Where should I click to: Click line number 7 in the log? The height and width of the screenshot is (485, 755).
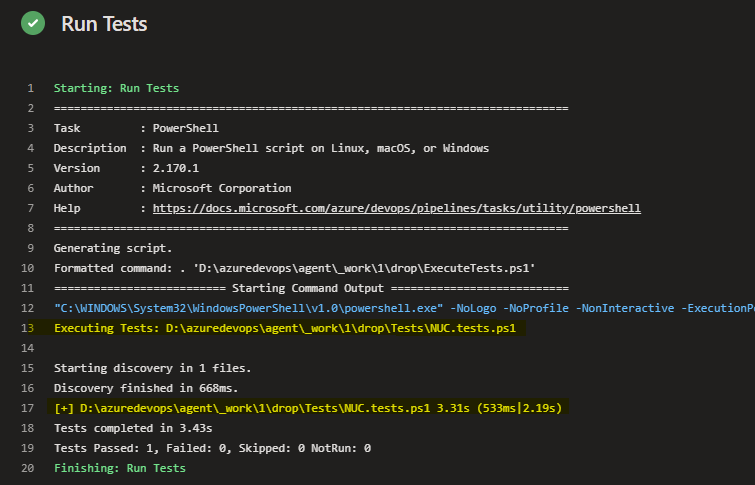pos(31,208)
